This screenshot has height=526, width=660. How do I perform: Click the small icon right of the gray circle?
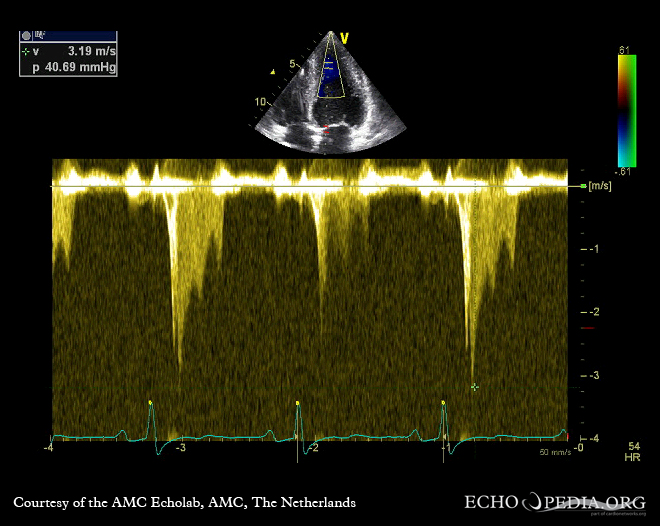[x=38, y=36]
